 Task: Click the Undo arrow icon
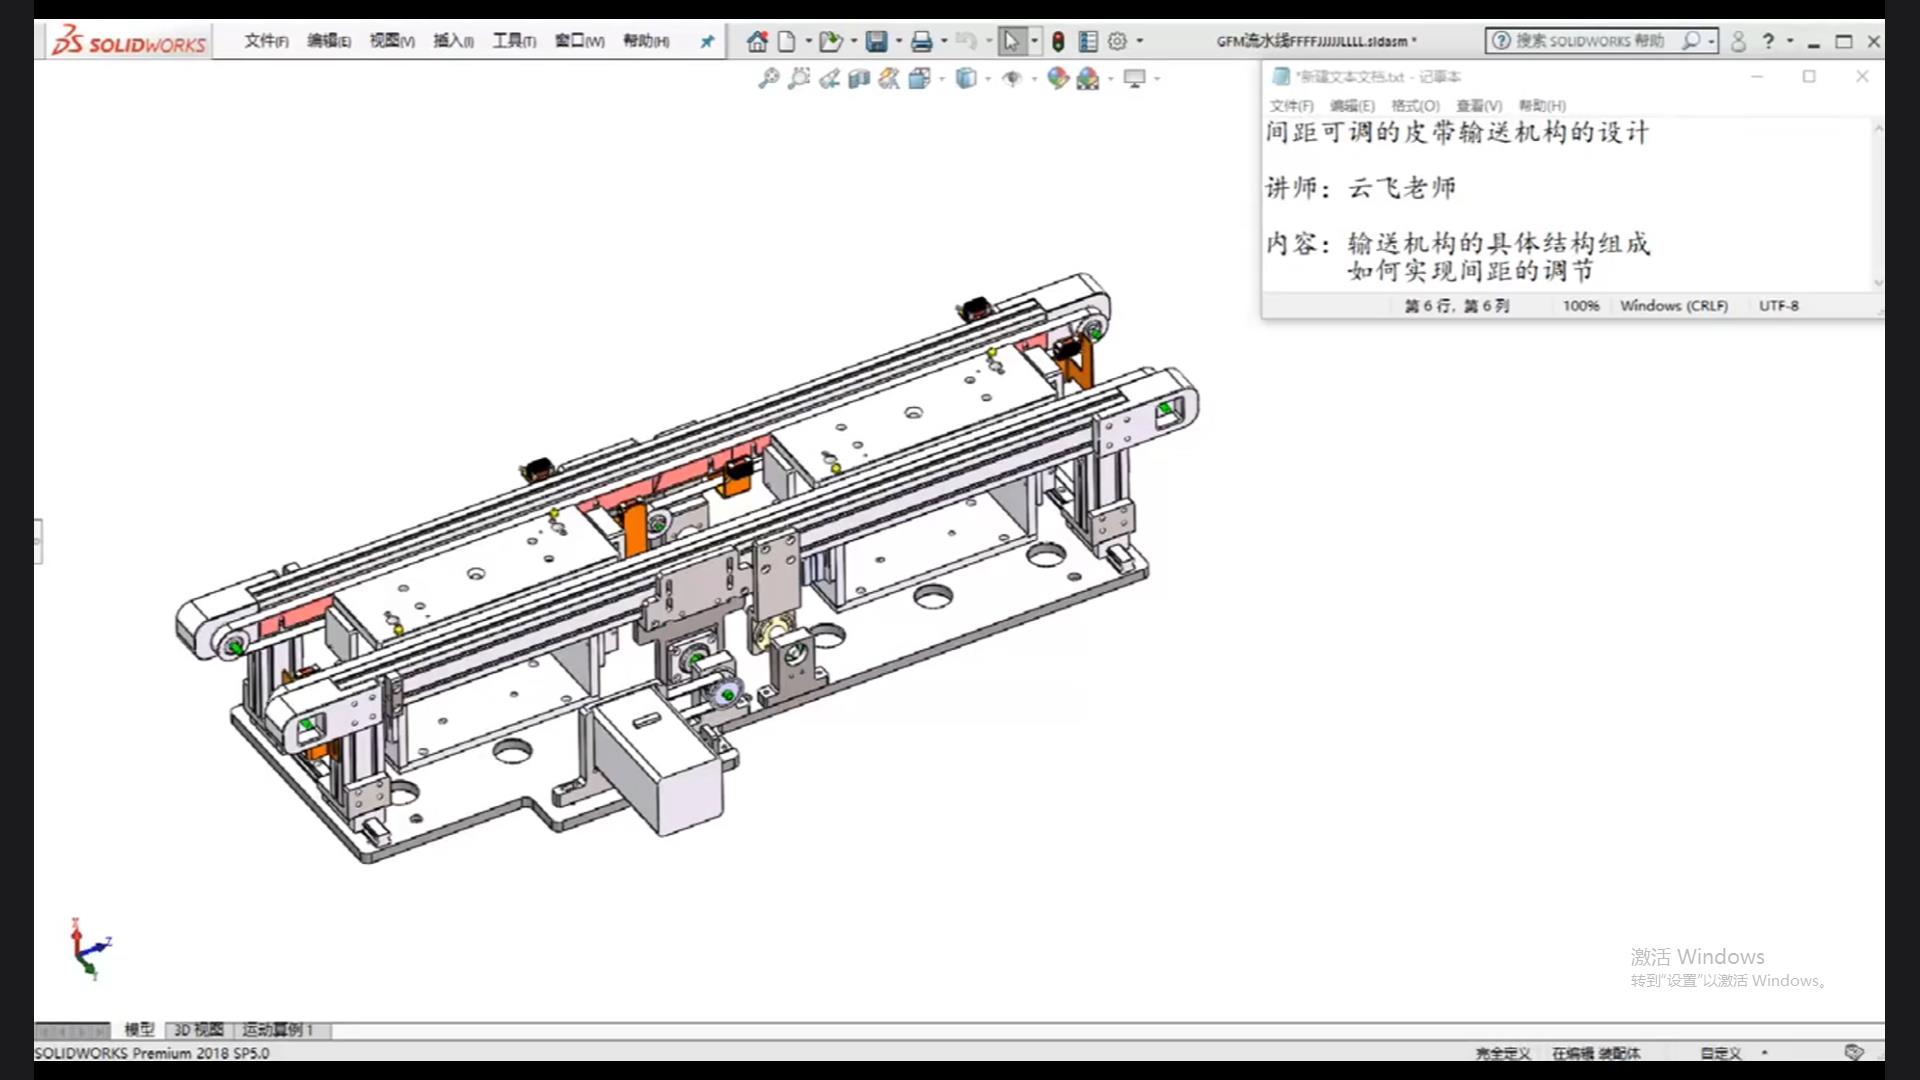click(965, 41)
